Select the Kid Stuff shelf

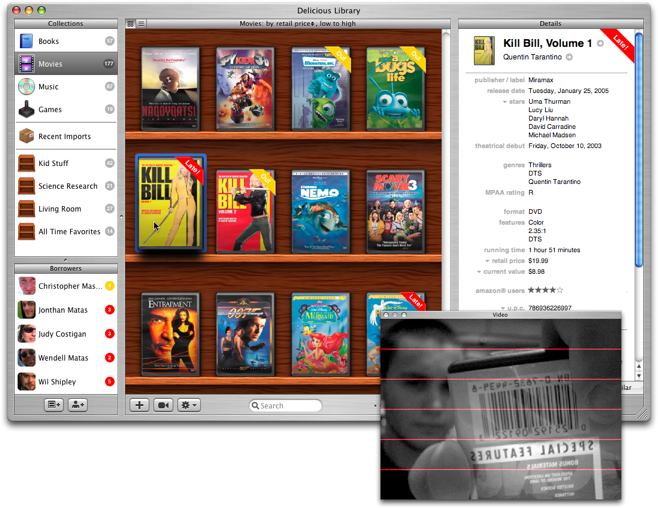pyautogui.click(x=66, y=163)
